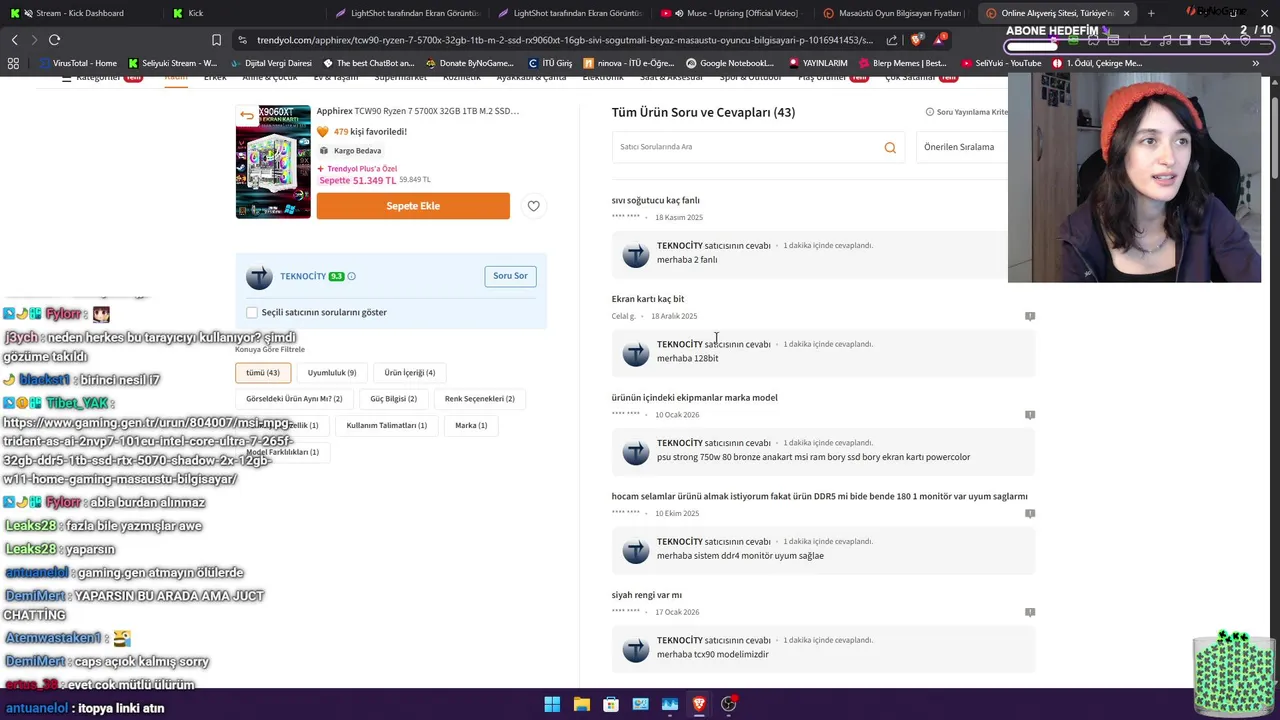Filter questions by 'Güç Bilgisi (2)'
1280x720 pixels.
(x=393, y=399)
